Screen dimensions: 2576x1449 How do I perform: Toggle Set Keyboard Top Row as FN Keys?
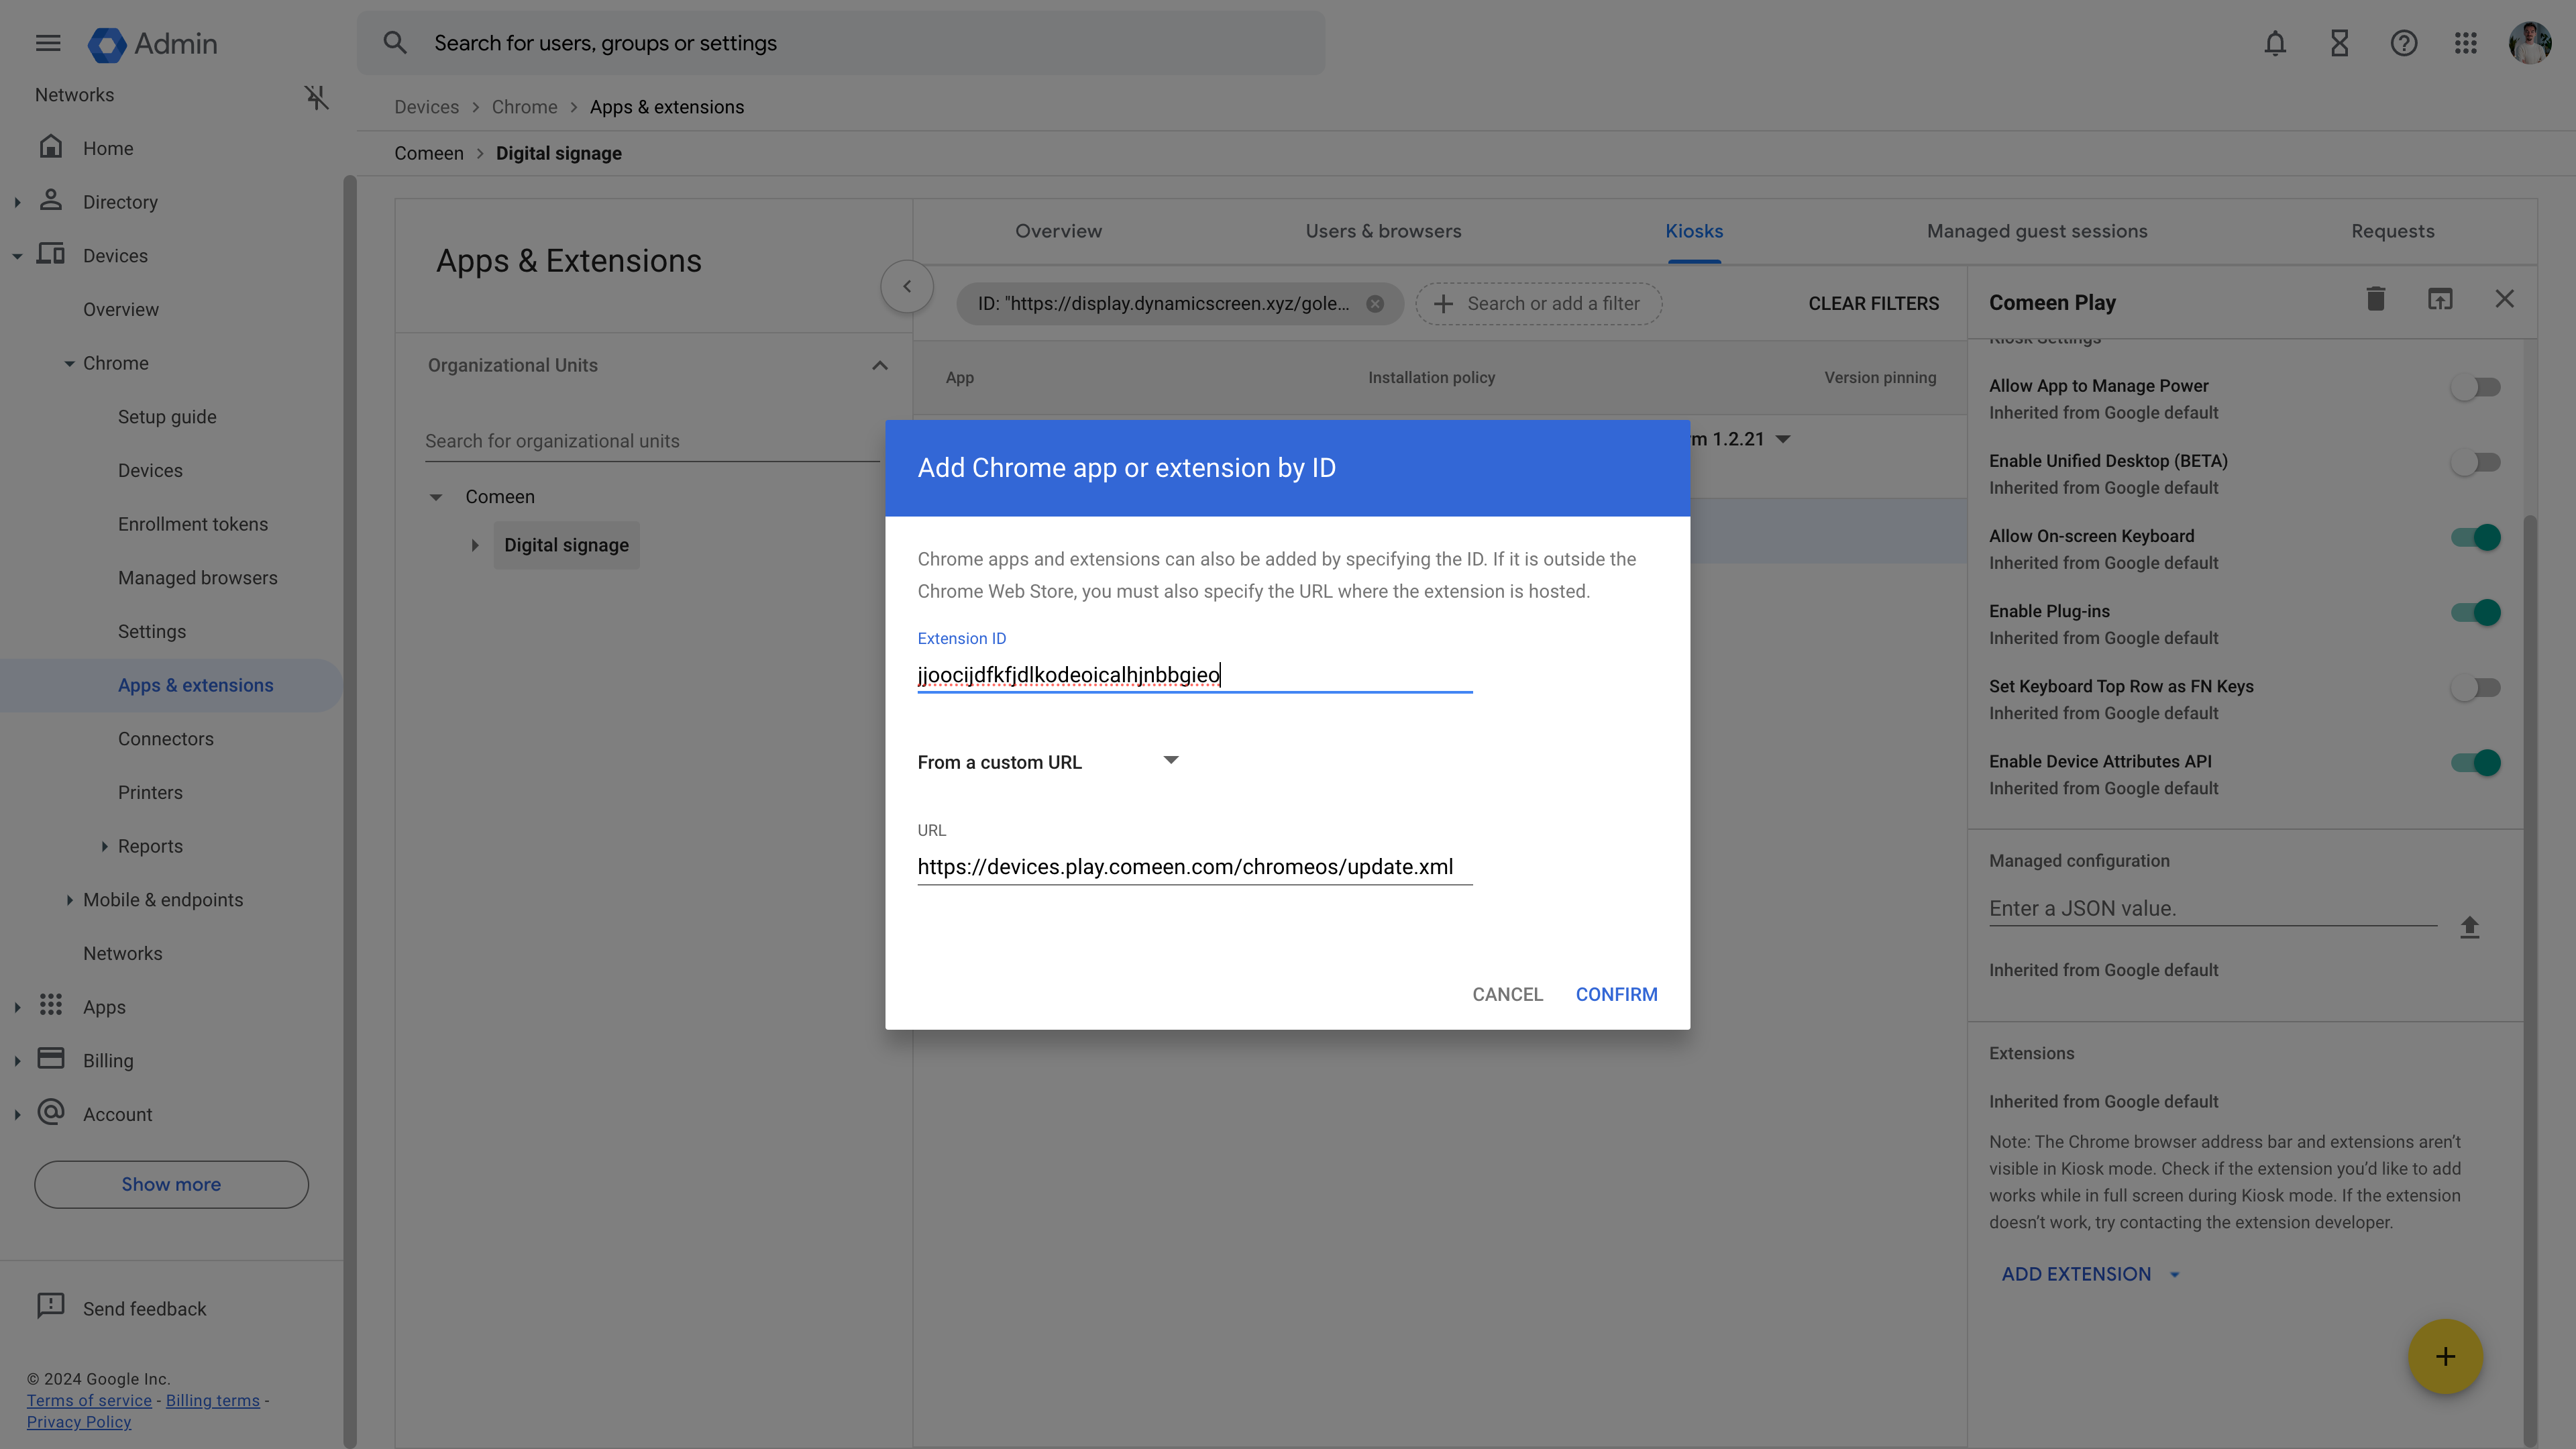pyautogui.click(x=2475, y=688)
